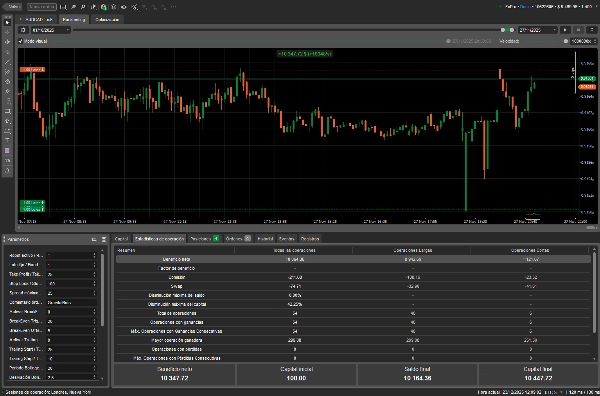This screenshot has width=600, height=396.
Task: Click the parameters panel vertical scrollbar
Action: coord(102,290)
